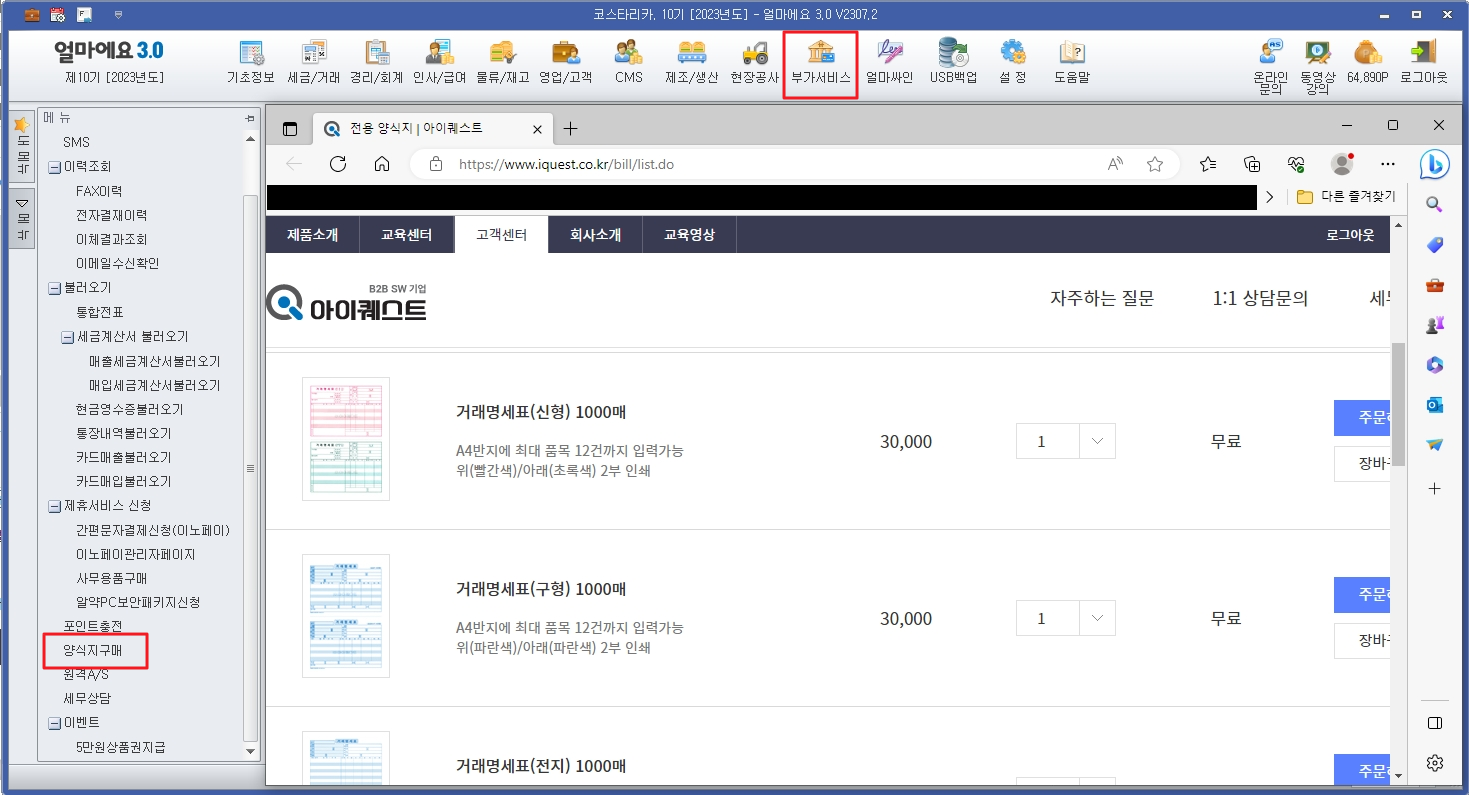The width and height of the screenshot is (1469, 795).
Task: Open 양식지구매 in the menu tree
Action: [x=93, y=650]
